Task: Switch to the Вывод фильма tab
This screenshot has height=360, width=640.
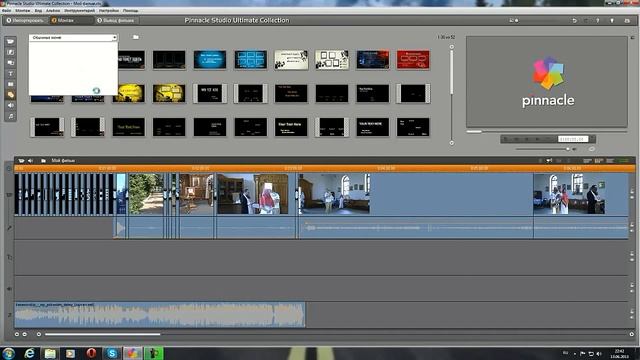Action: pyautogui.click(x=116, y=20)
